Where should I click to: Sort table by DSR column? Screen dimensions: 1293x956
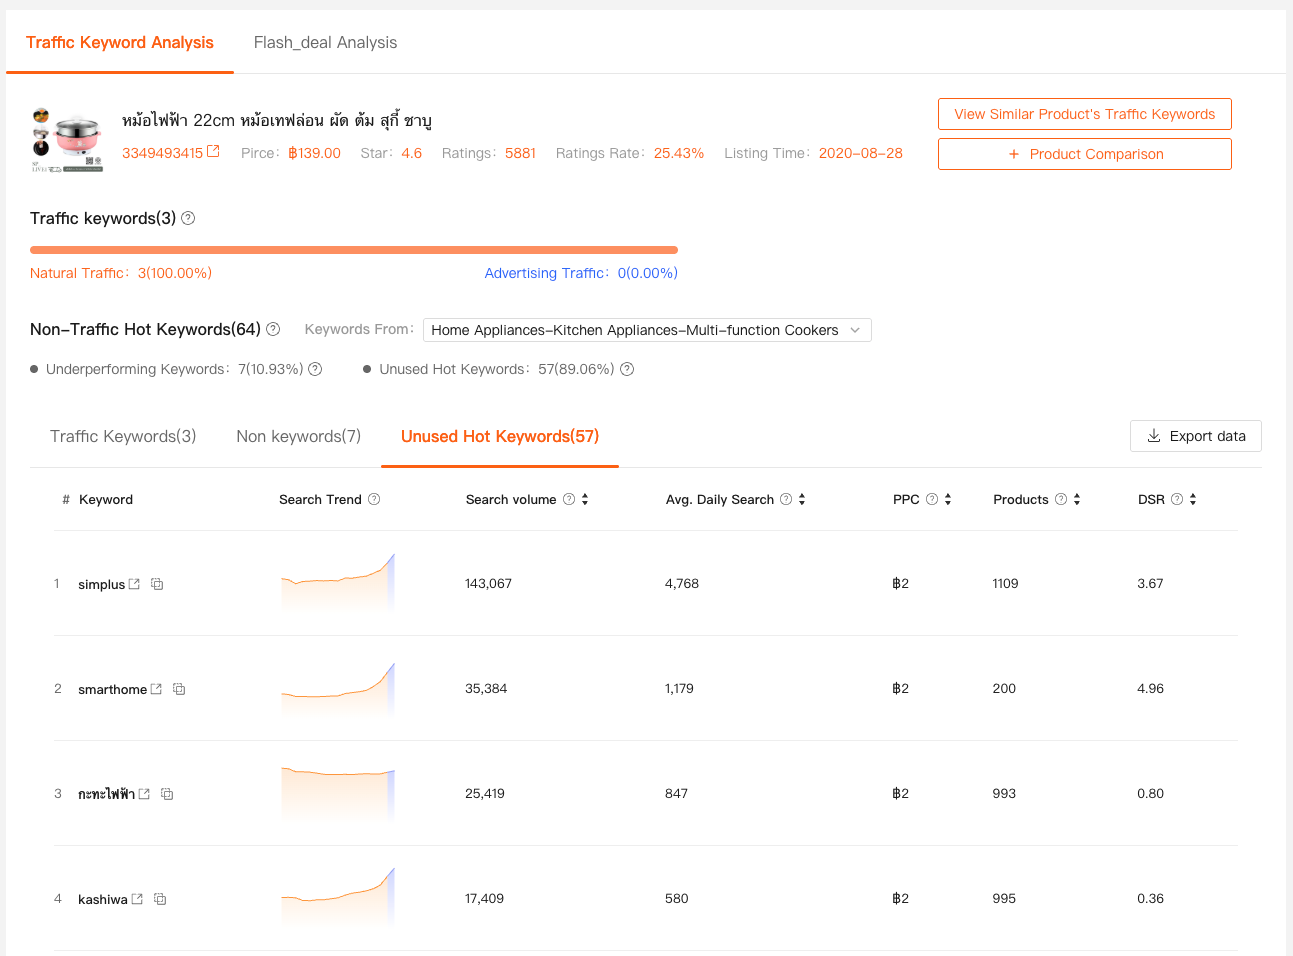1193,499
